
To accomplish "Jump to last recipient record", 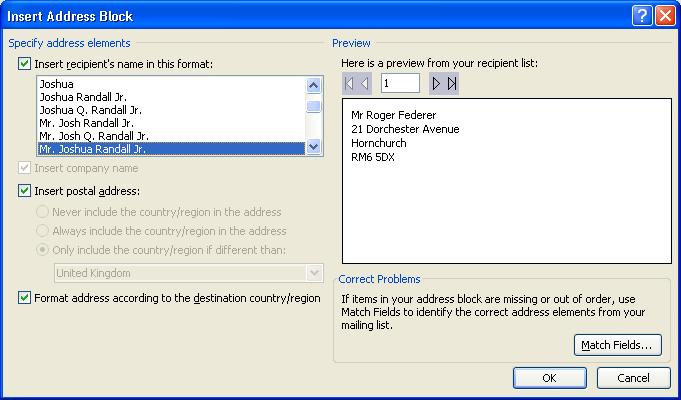I will click(x=452, y=83).
